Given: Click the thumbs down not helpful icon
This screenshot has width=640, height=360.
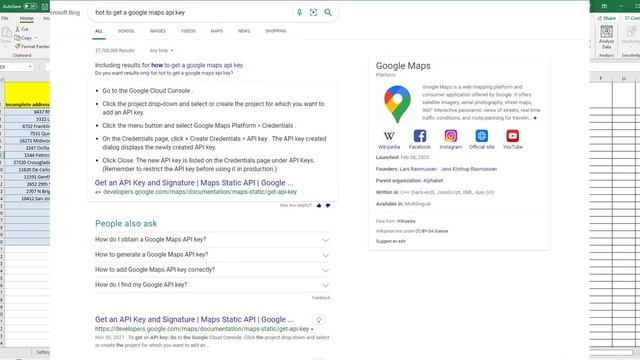Looking at the screenshot, I should pos(328,205).
